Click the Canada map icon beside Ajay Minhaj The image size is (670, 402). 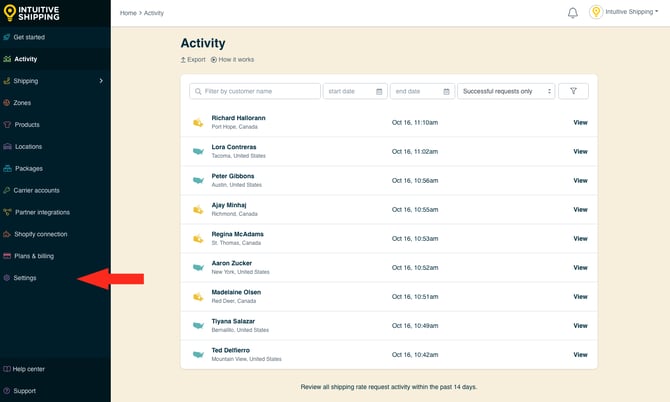[198, 210]
